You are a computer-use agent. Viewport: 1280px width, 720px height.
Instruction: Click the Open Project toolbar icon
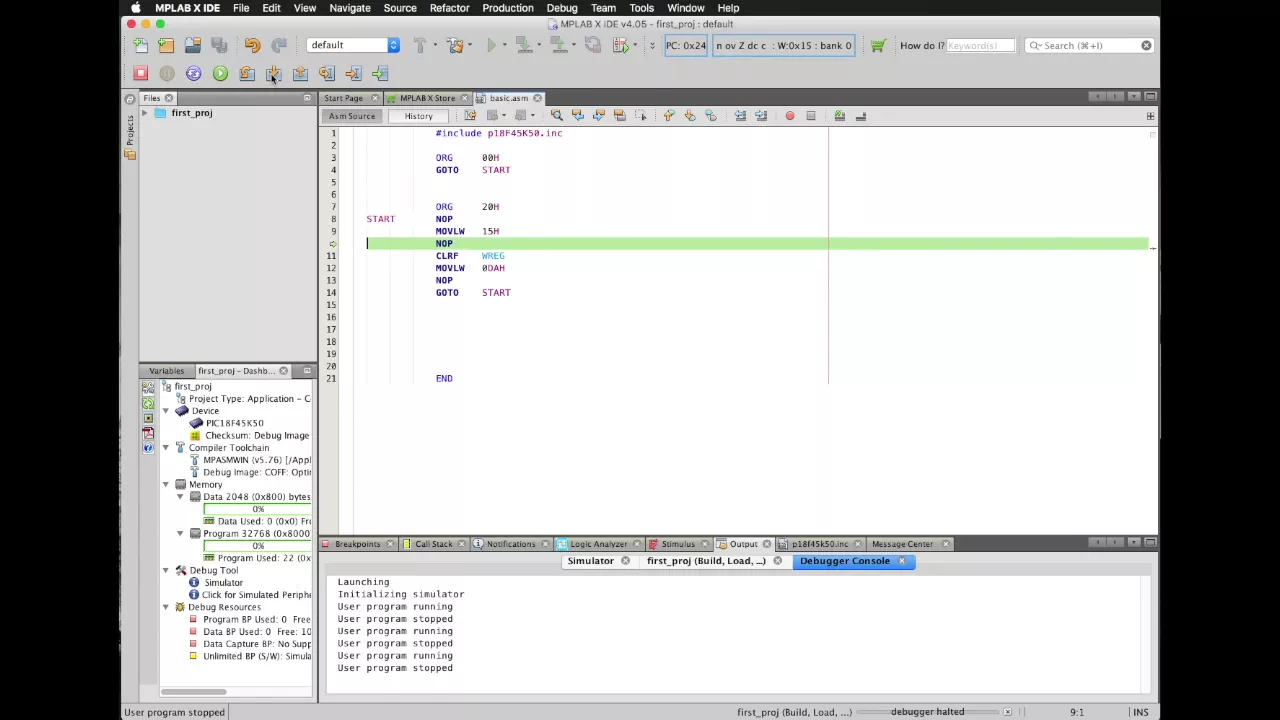[x=192, y=45]
